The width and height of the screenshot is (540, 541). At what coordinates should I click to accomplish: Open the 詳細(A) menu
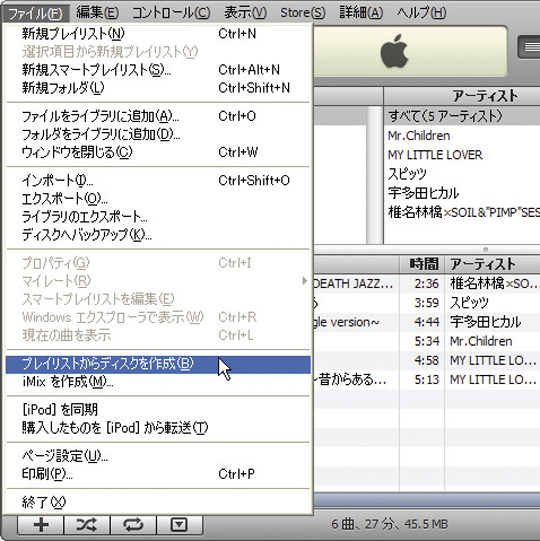point(361,13)
